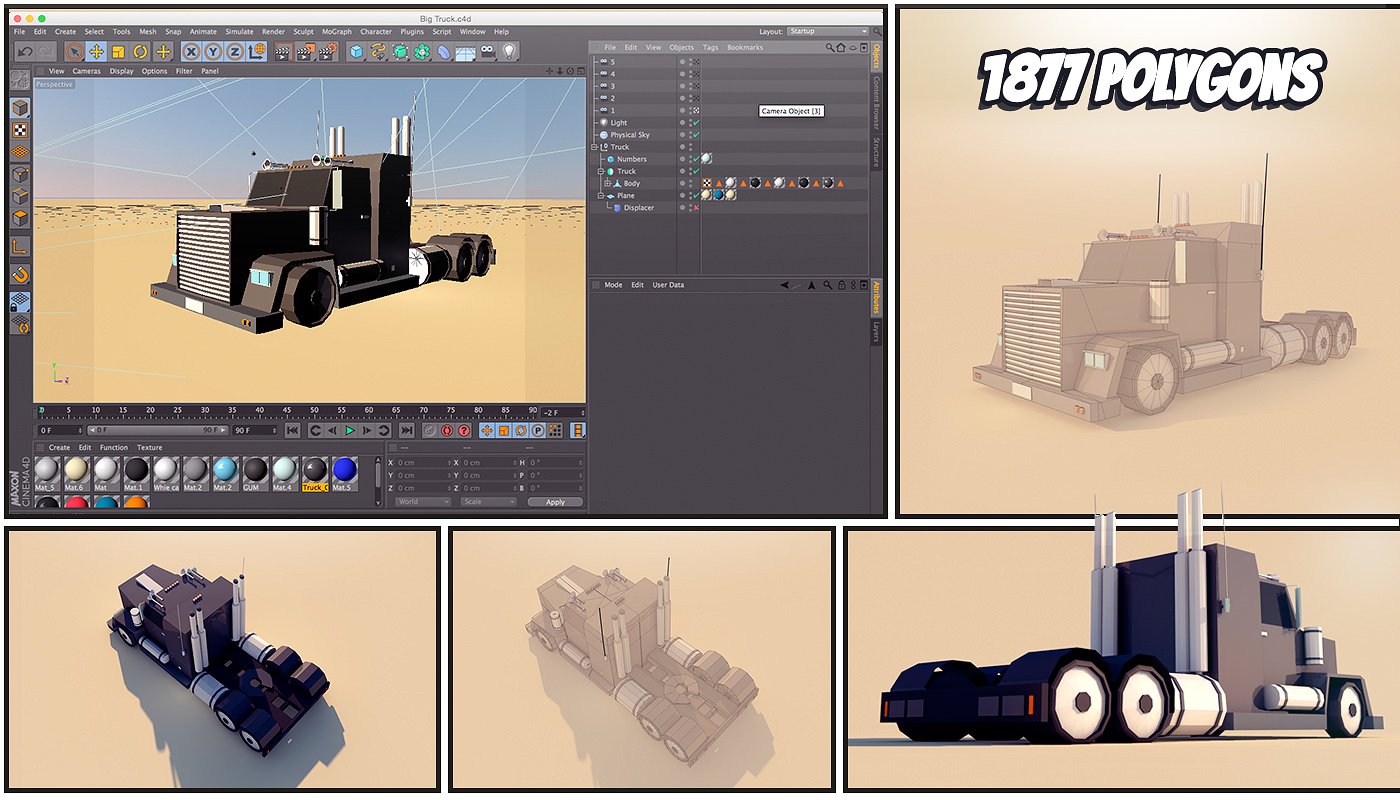Select the blue Mat.5 material swatch
The image size is (1400, 800).
pyautogui.click(x=344, y=470)
